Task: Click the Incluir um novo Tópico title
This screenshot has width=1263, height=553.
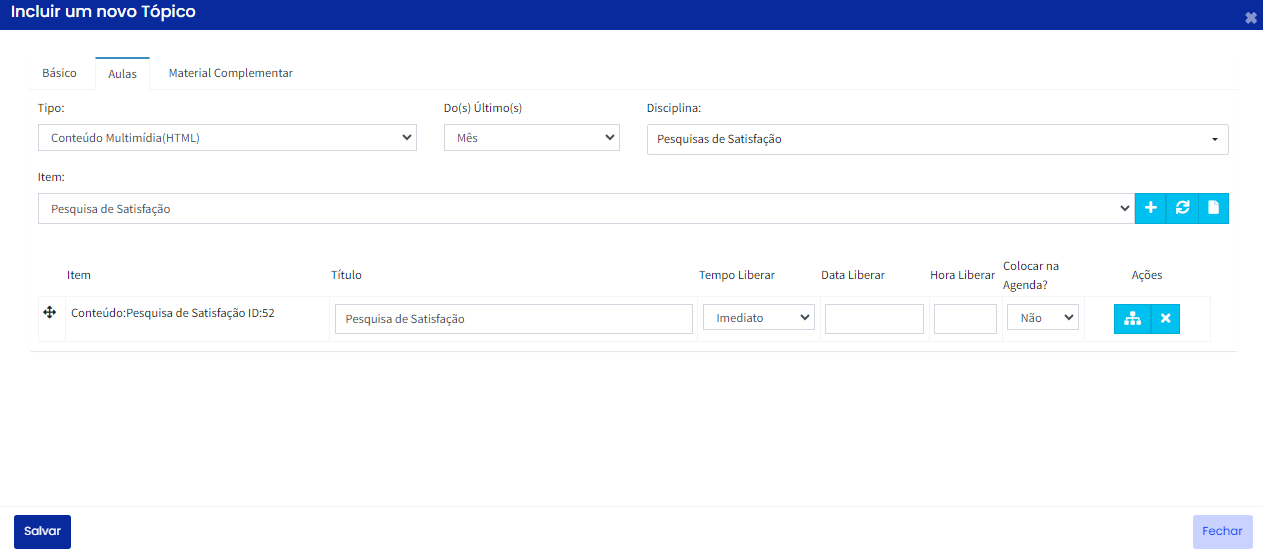Action: tap(103, 13)
